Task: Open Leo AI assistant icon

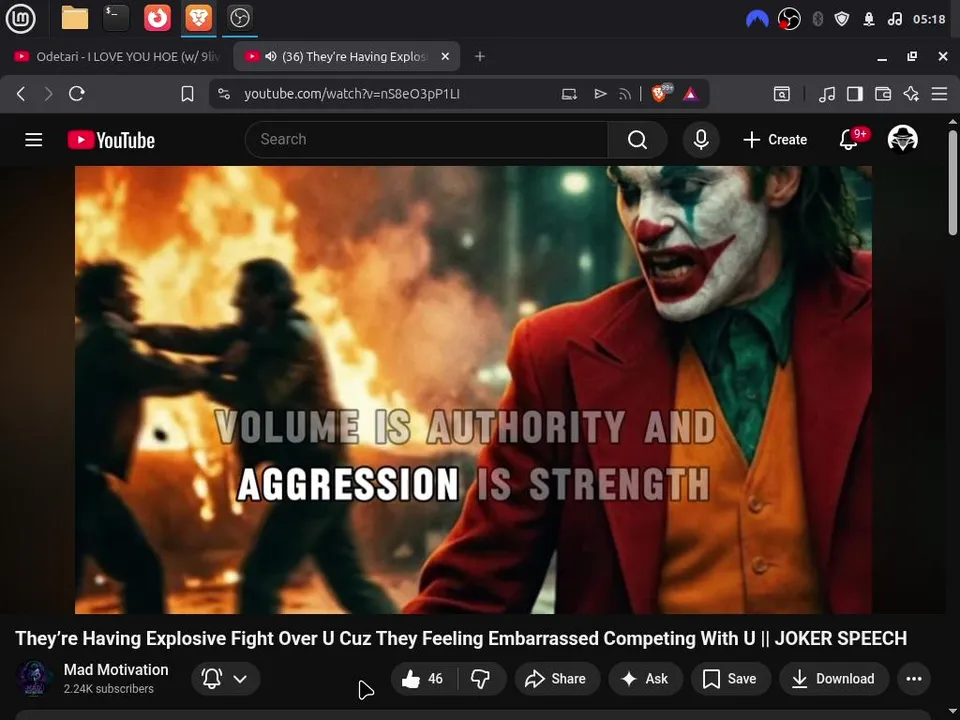Action: (911, 94)
